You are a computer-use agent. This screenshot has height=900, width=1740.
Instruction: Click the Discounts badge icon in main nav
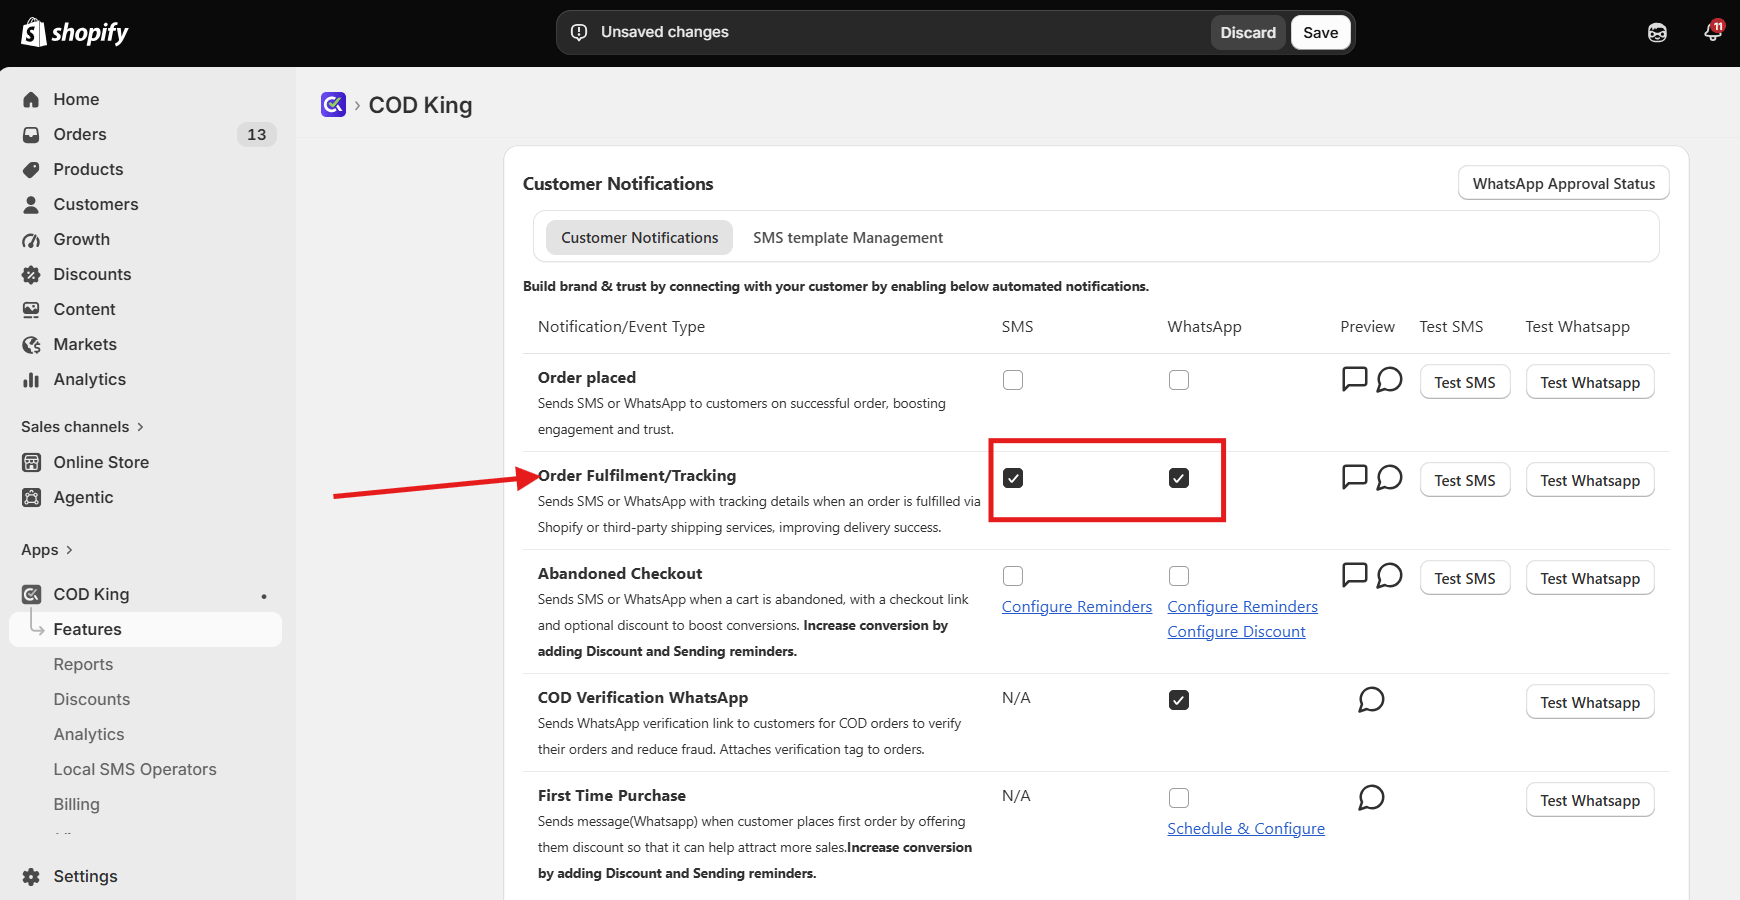click(x=31, y=274)
